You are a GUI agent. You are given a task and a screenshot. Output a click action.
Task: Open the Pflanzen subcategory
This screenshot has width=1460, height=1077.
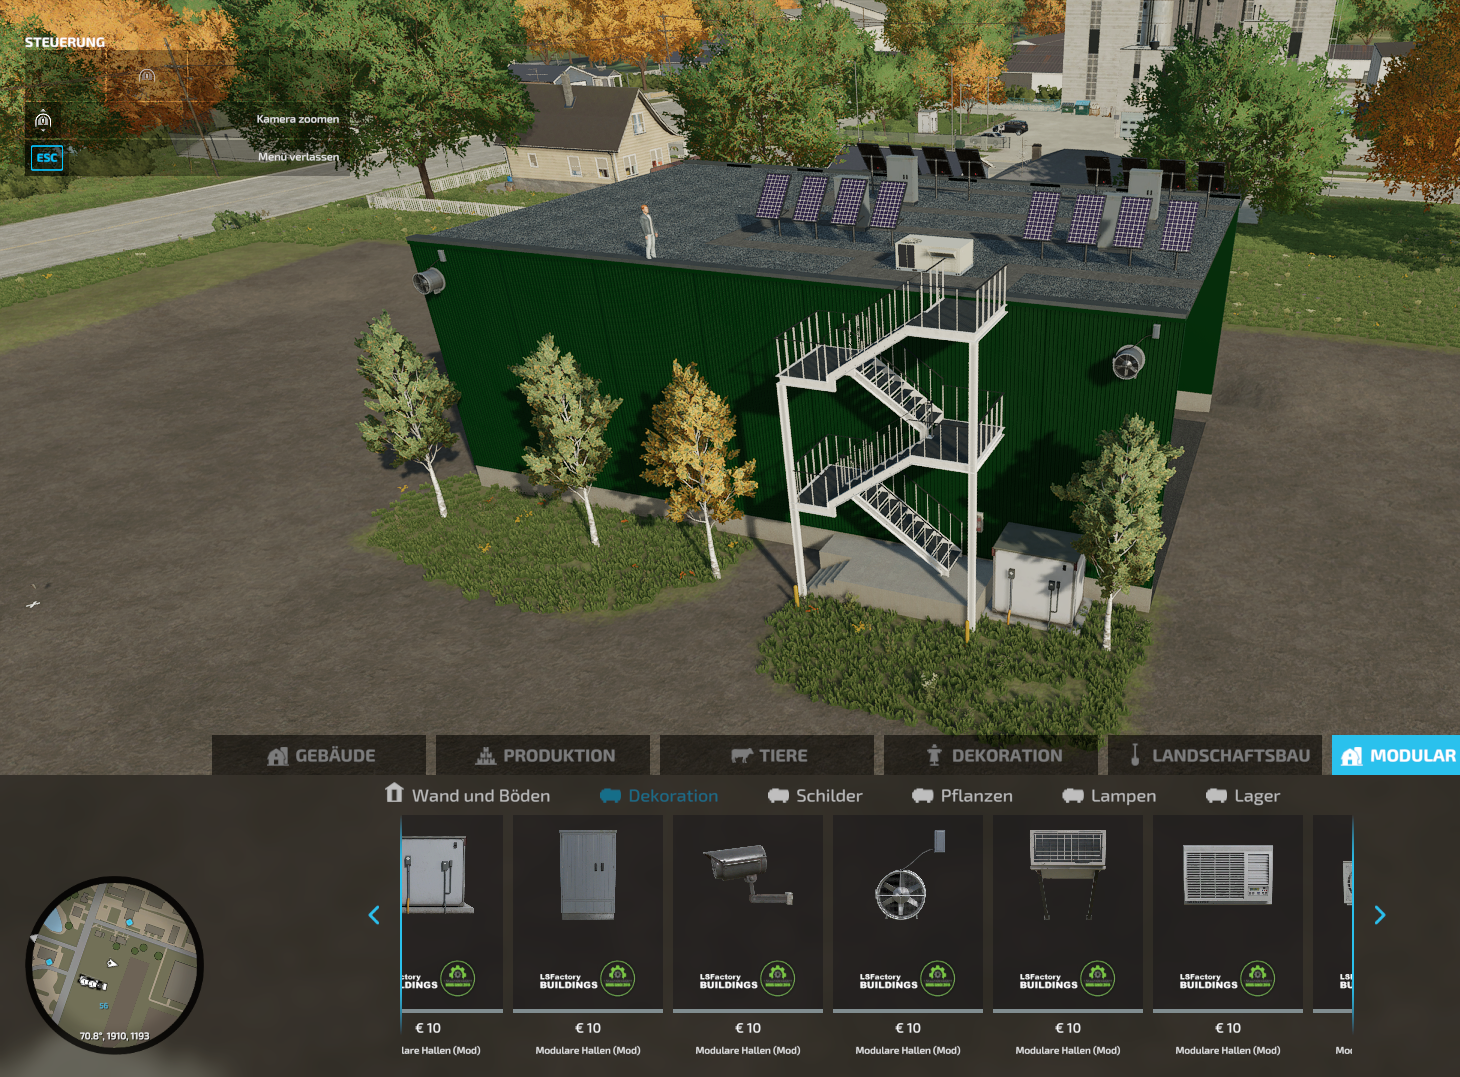(962, 796)
